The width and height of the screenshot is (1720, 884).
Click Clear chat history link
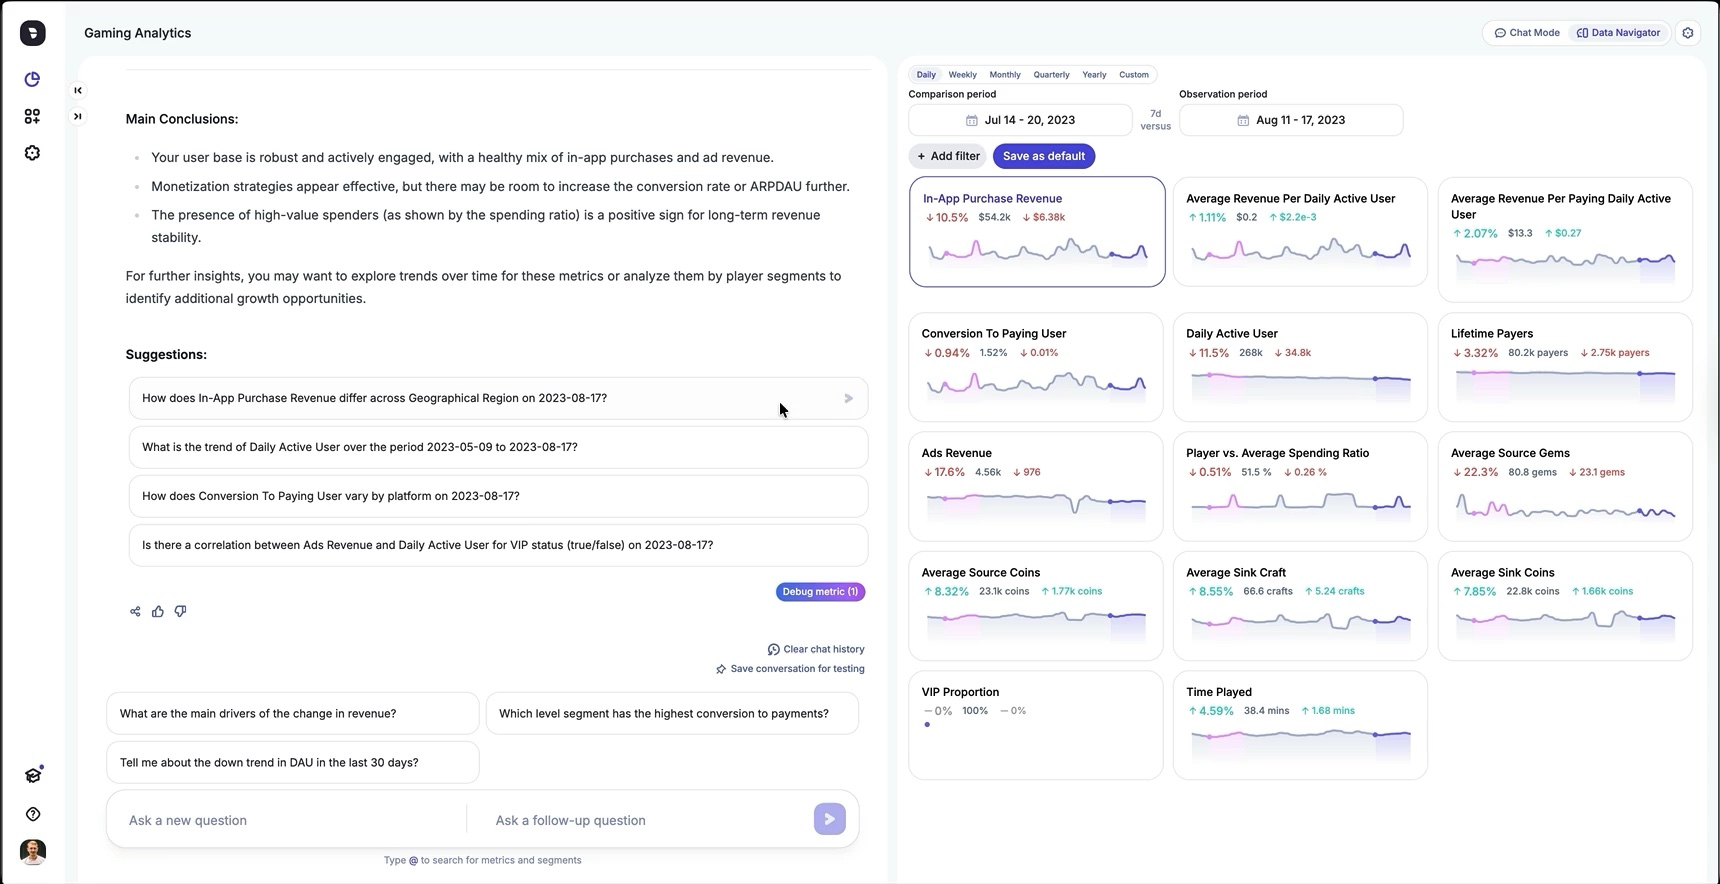coord(816,649)
